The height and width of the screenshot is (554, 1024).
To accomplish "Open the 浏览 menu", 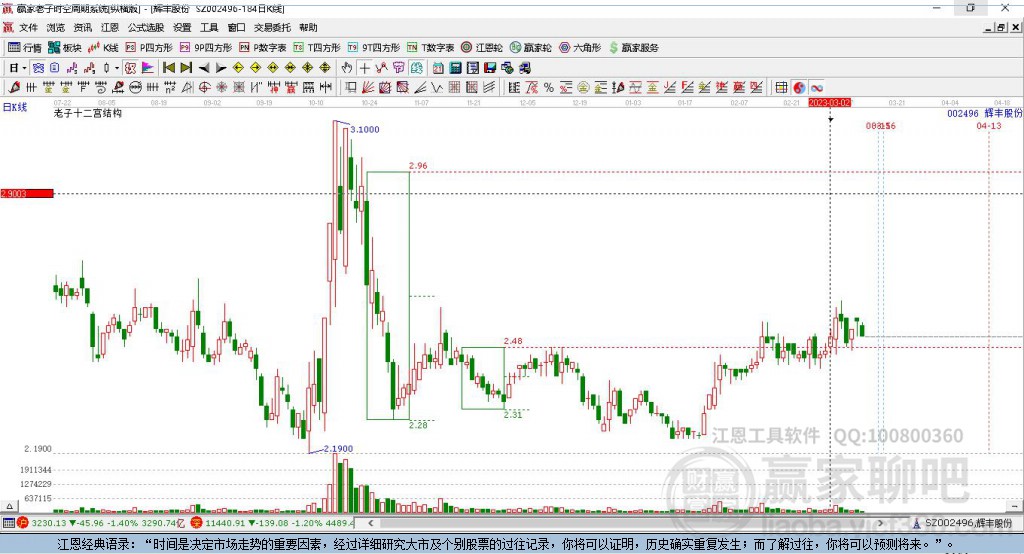I will 56,27.
